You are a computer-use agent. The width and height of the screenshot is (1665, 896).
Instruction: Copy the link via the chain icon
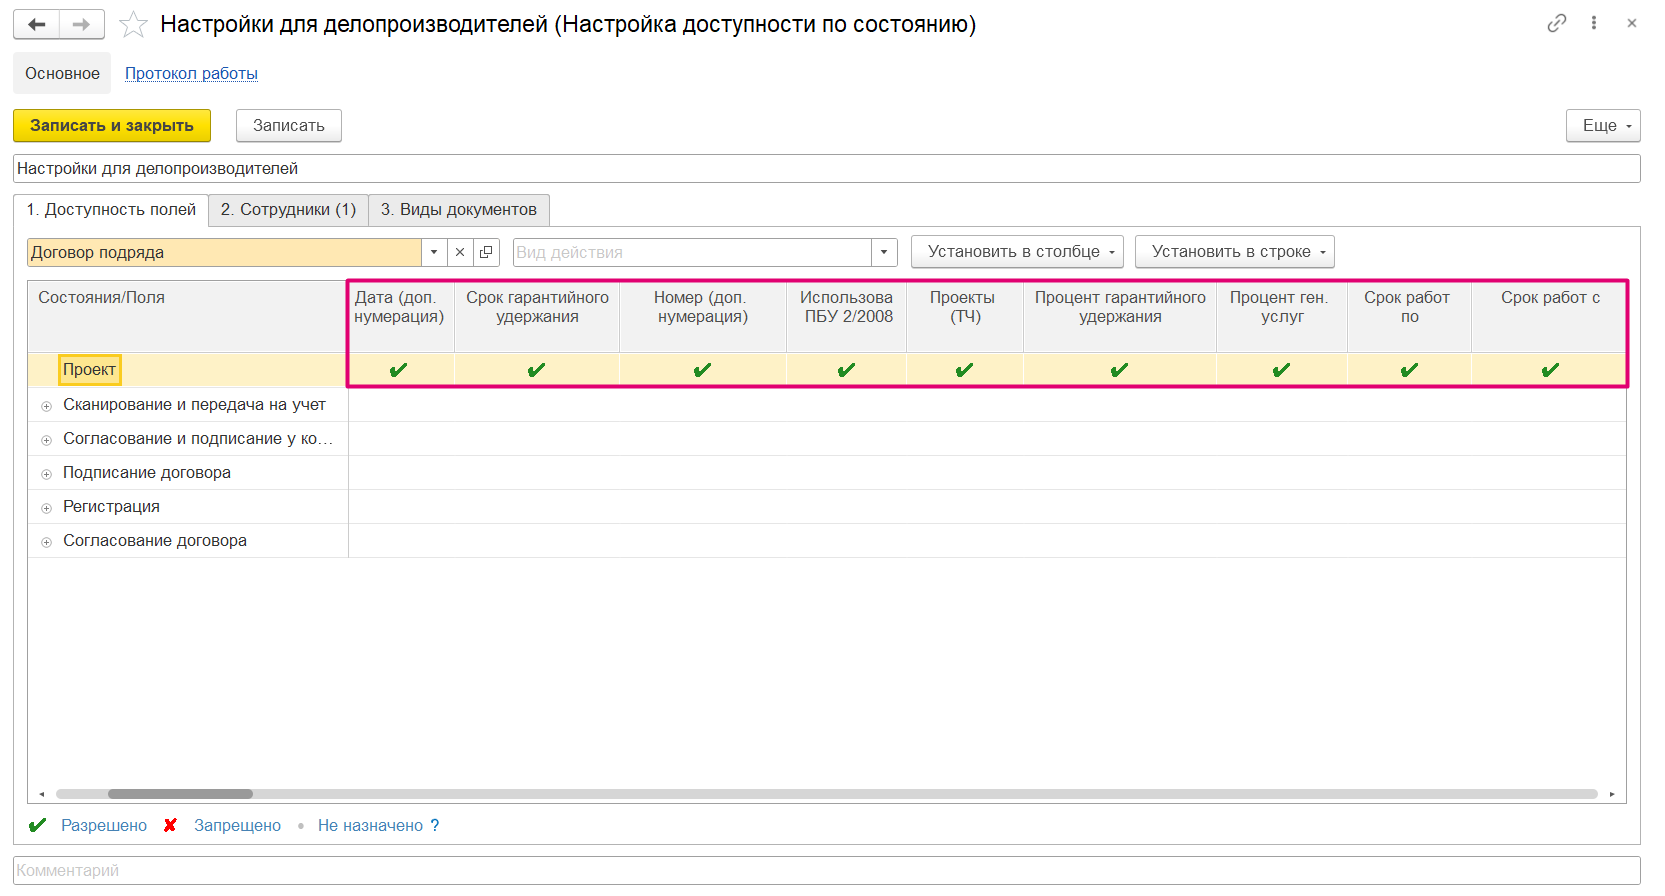1556,23
